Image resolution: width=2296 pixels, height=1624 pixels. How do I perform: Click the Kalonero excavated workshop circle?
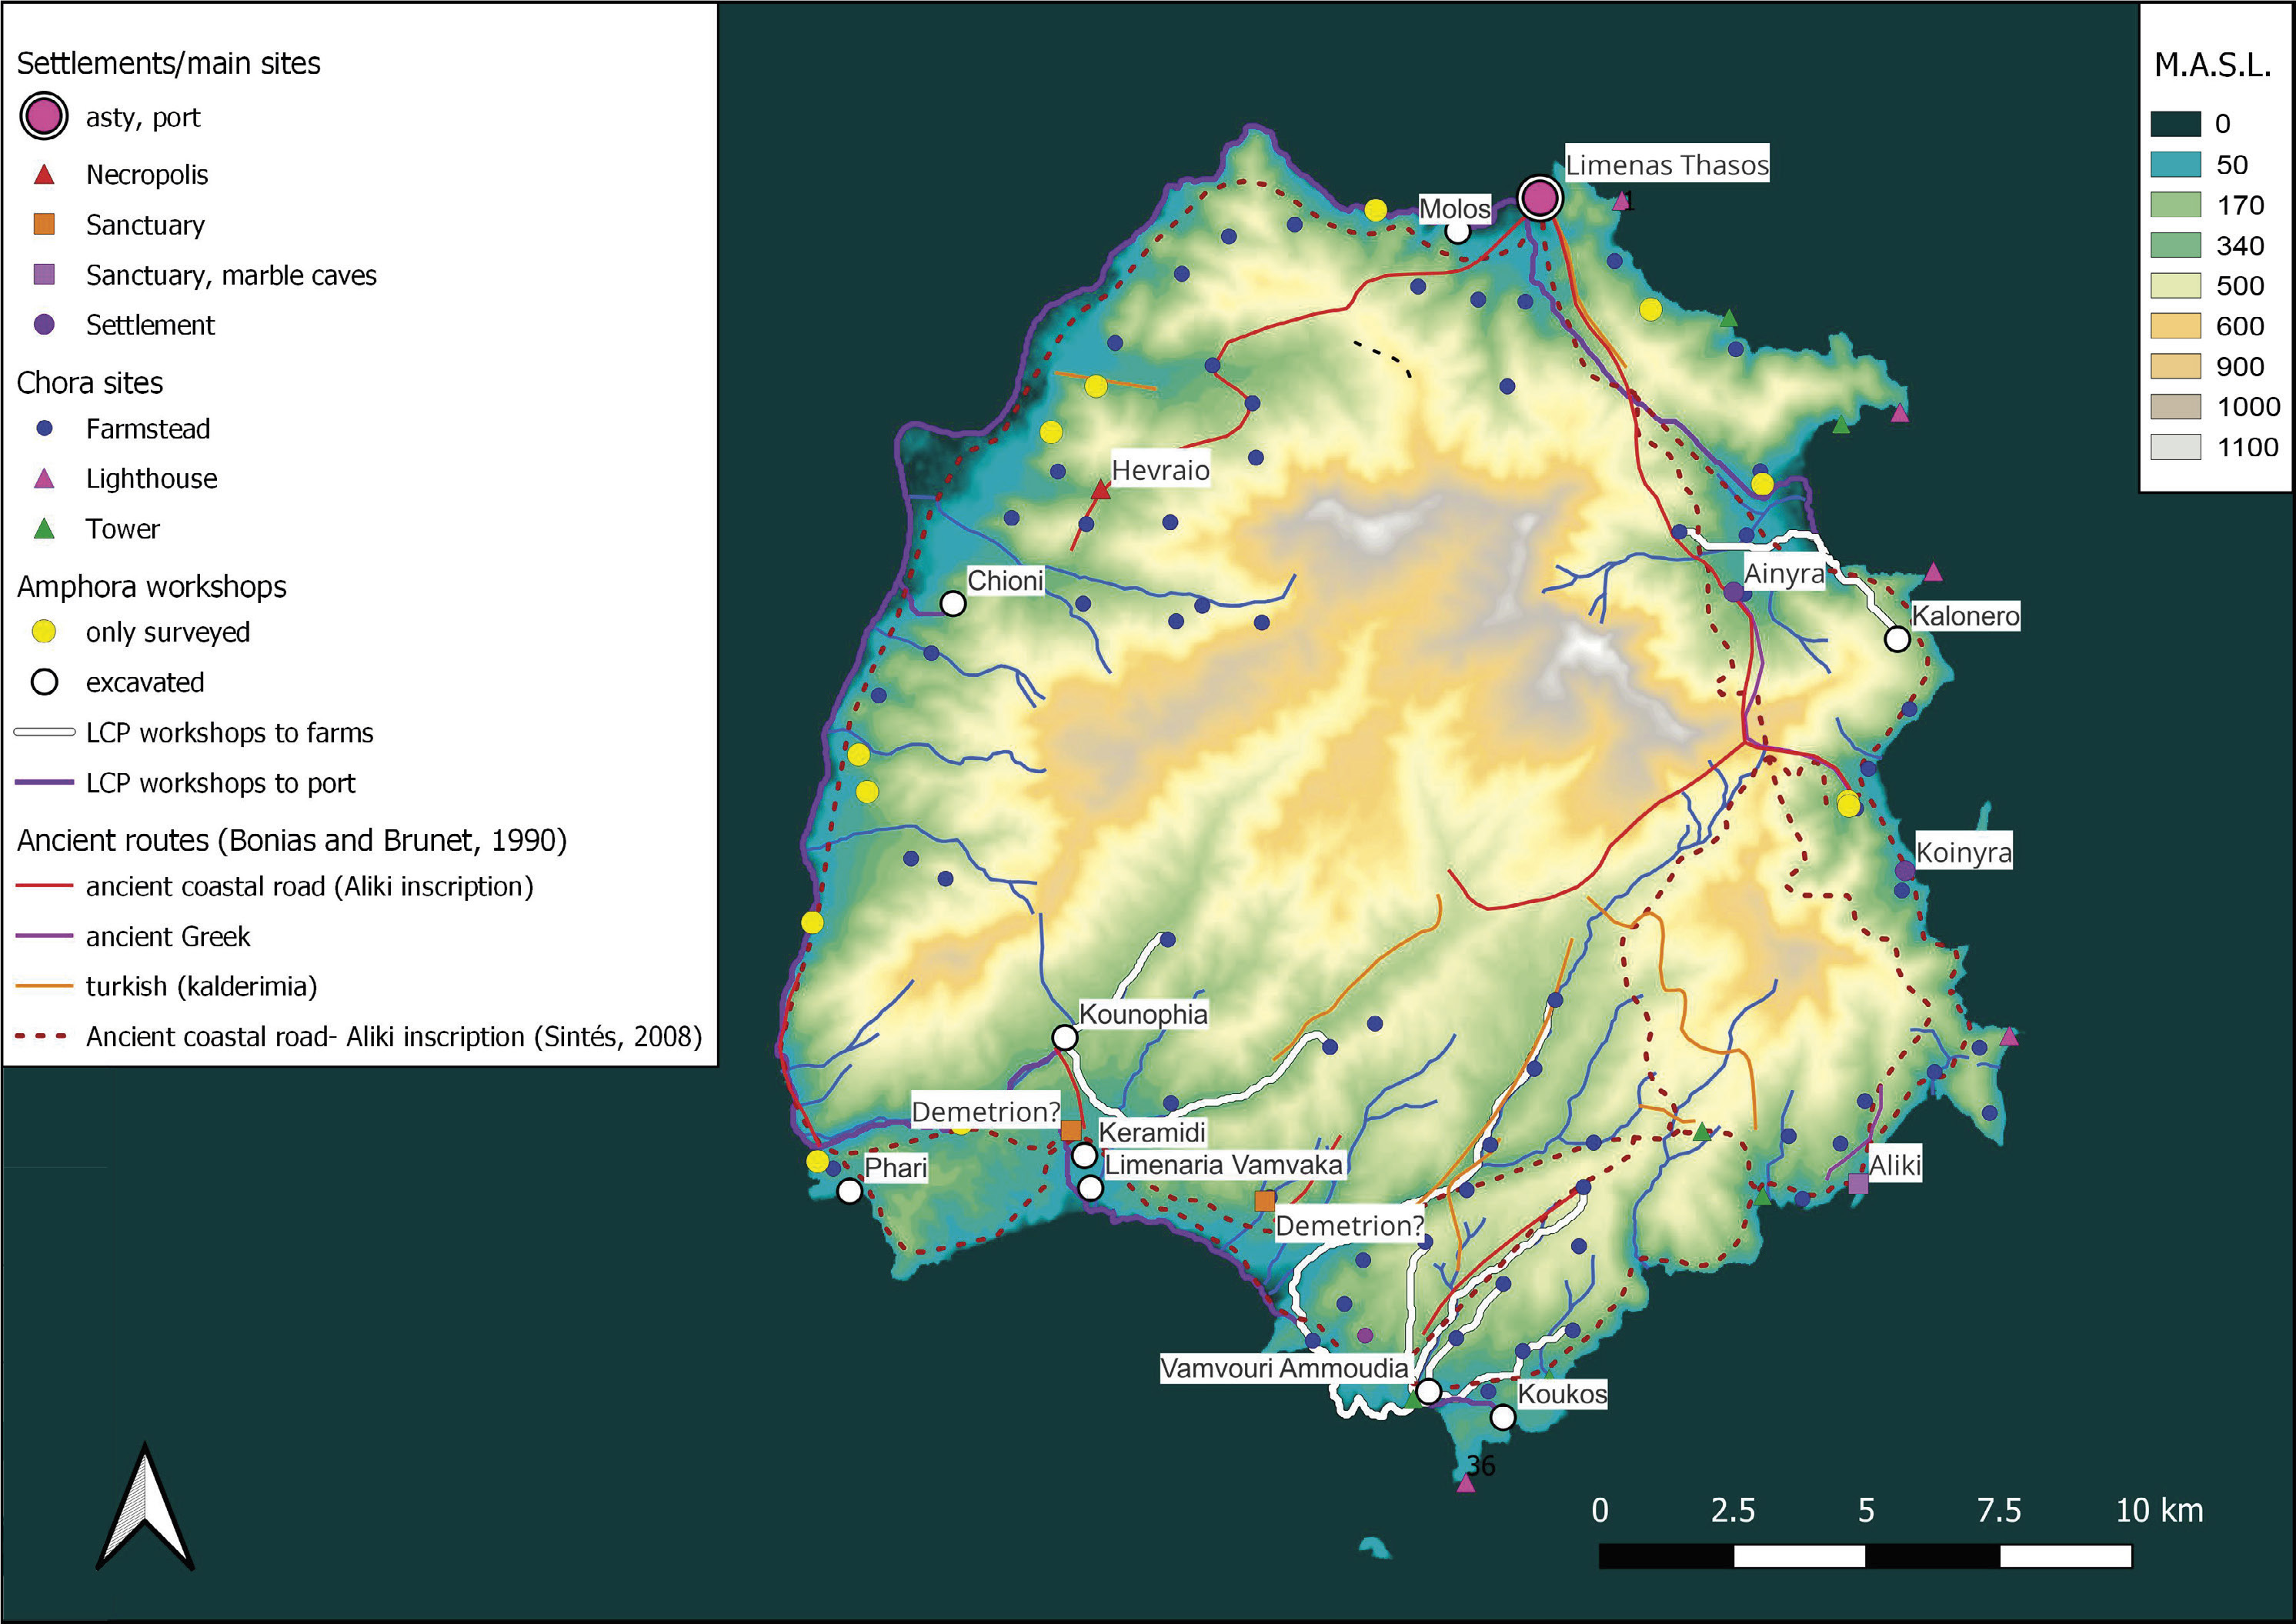coord(1897,639)
